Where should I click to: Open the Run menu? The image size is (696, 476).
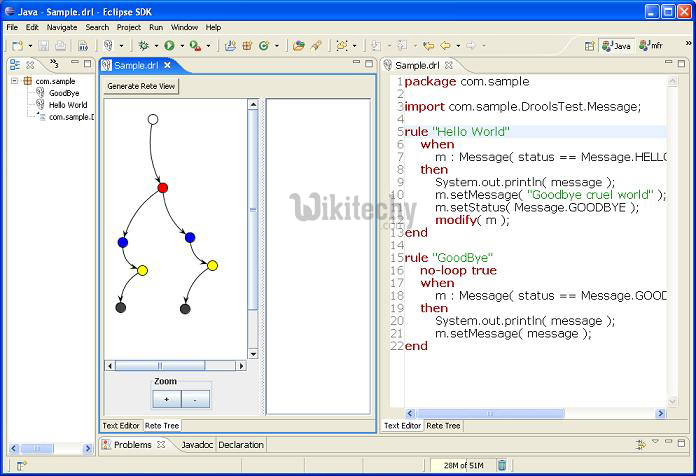[156, 27]
